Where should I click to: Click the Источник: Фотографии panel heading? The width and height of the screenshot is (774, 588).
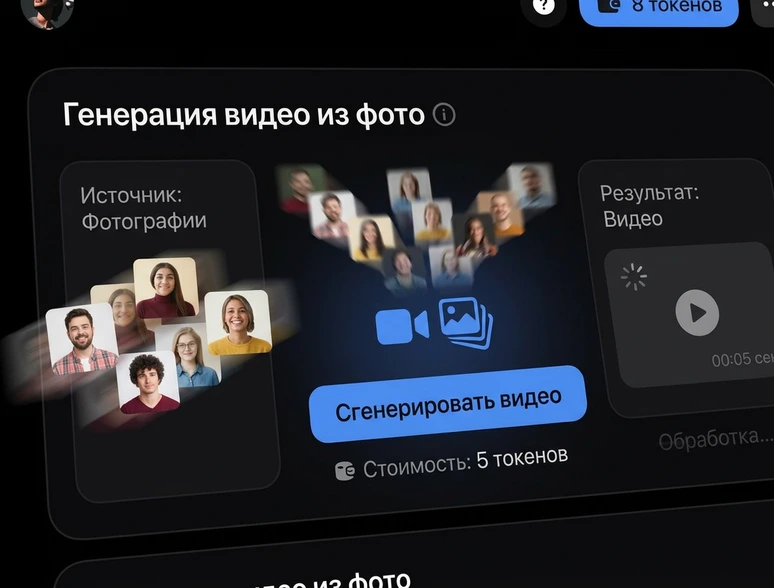[x=143, y=208]
